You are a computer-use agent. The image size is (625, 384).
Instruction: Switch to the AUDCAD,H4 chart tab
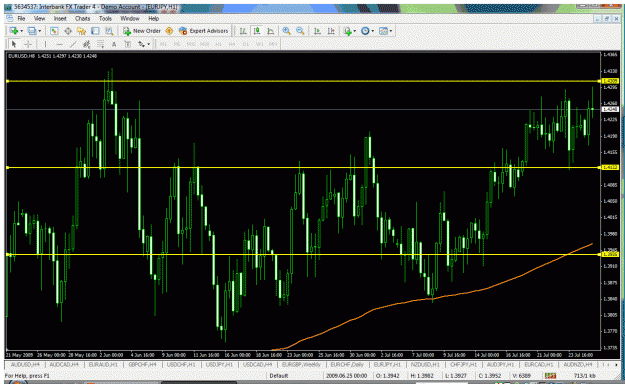coord(63,364)
